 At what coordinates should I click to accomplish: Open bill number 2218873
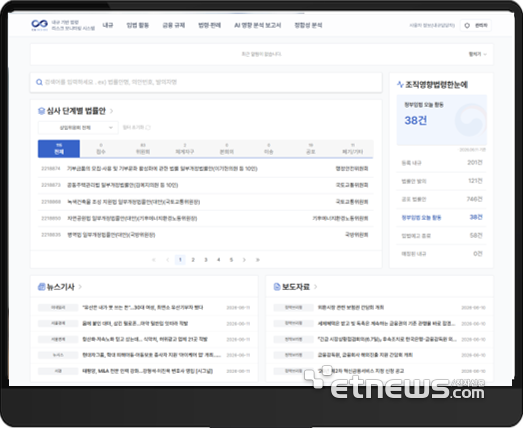[205, 185]
